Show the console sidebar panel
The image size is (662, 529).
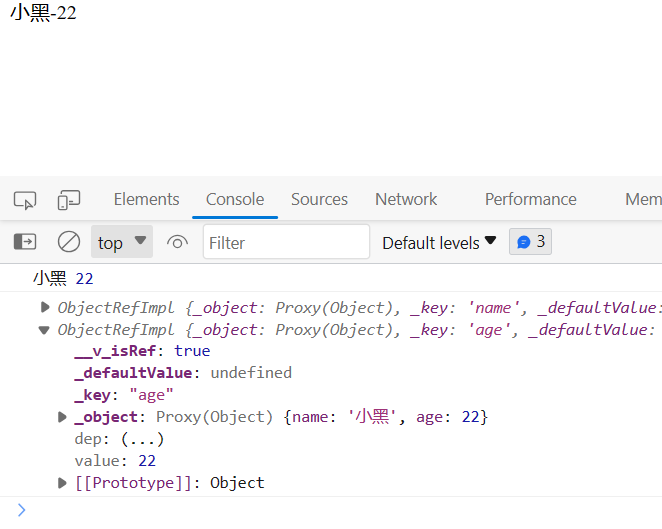(x=25, y=242)
